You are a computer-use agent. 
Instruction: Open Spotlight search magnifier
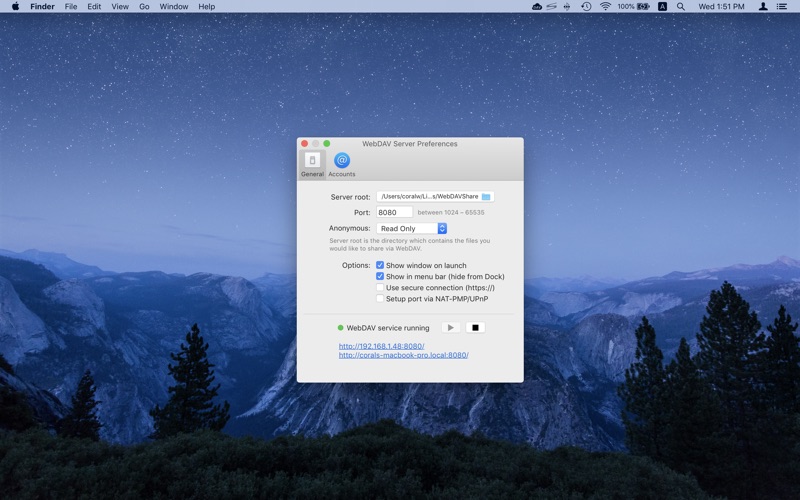pyautogui.click(x=681, y=7)
